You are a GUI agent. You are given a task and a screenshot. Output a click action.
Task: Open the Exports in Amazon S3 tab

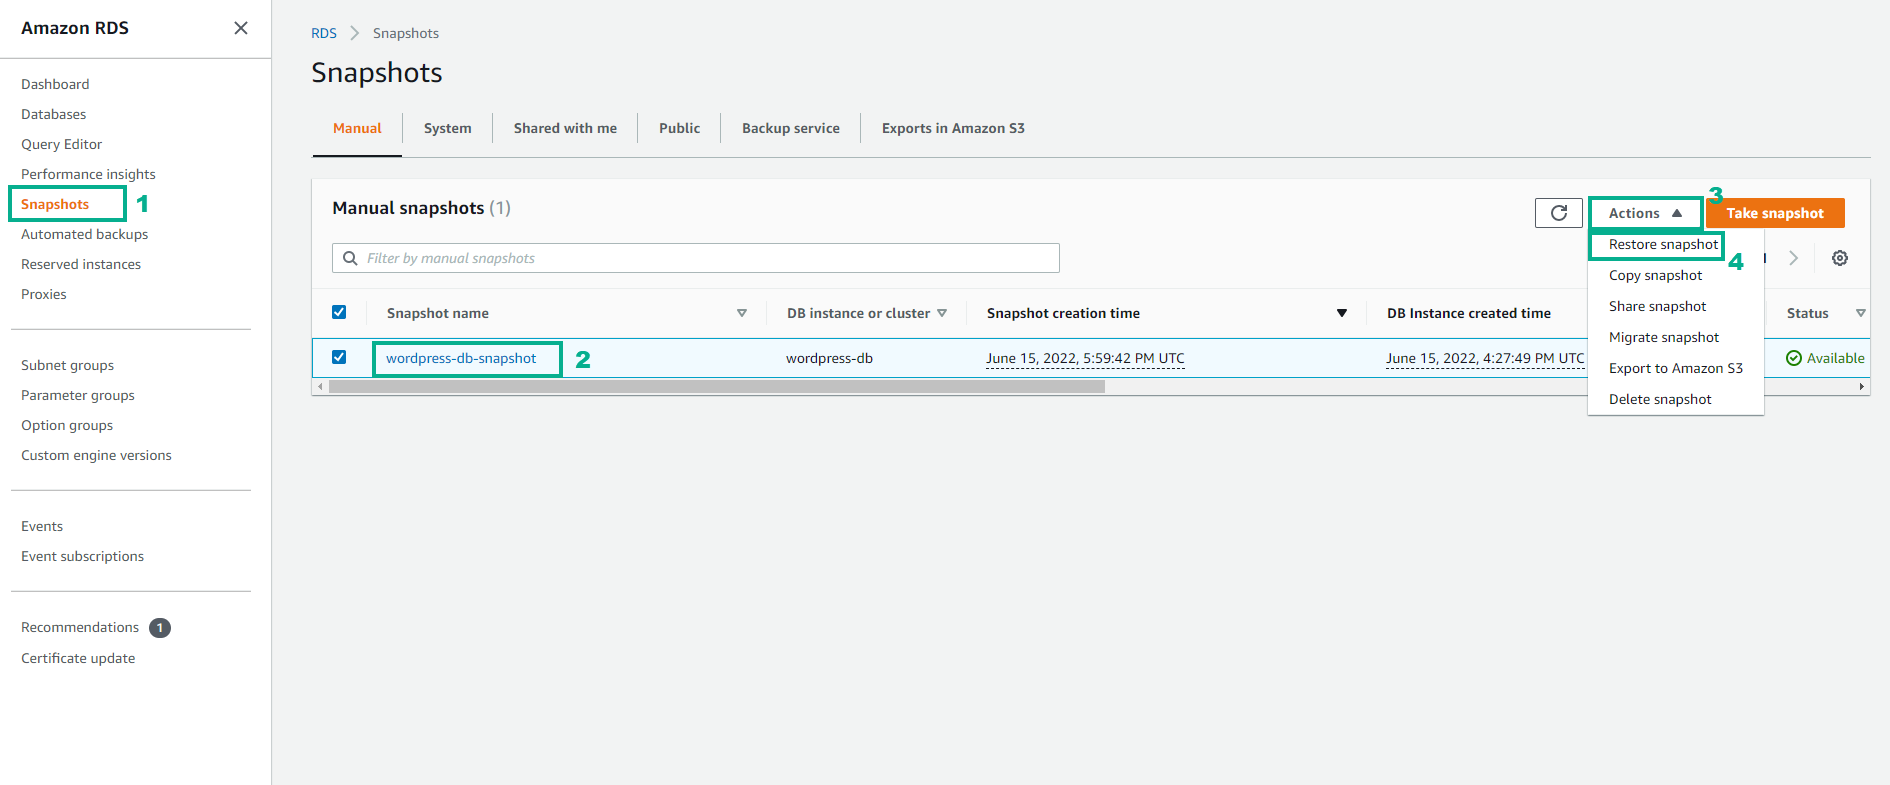[x=953, y=128]
